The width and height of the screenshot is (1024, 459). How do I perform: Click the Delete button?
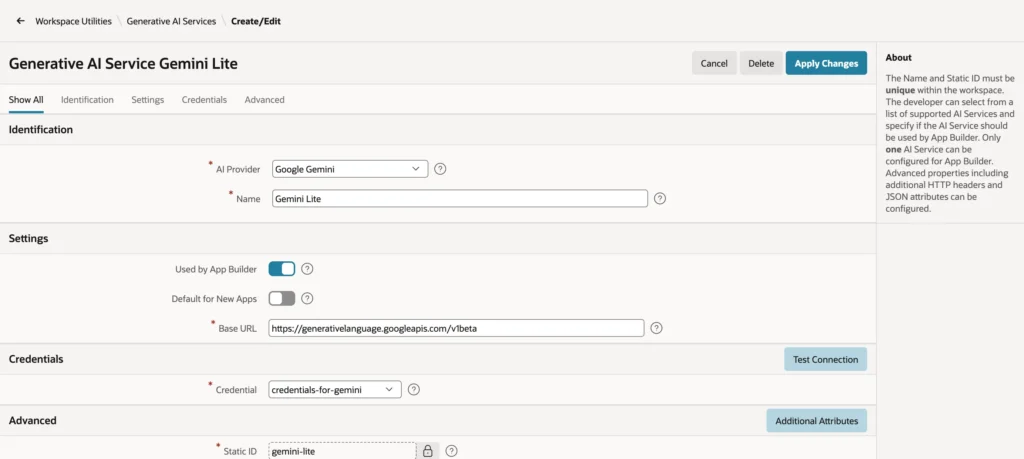tap(761, 63)
